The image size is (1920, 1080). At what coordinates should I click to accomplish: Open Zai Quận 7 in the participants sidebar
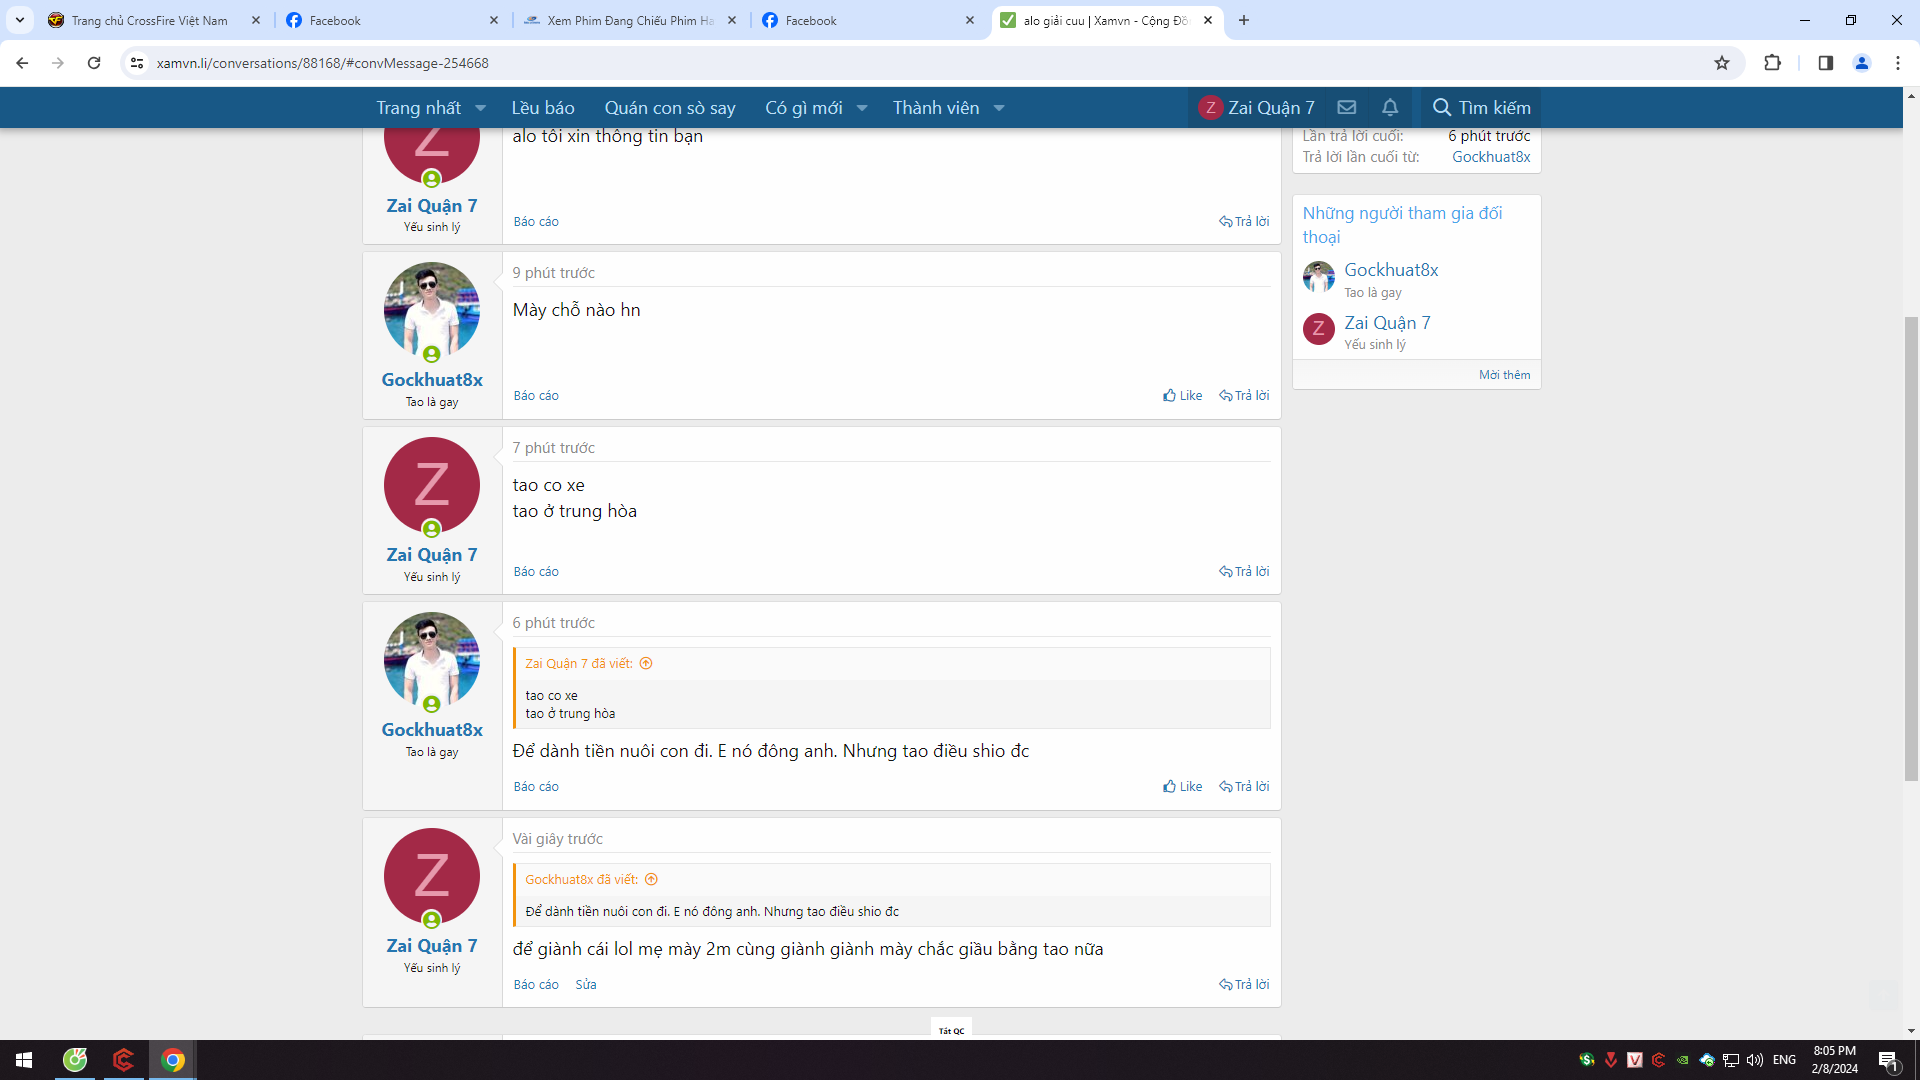coord(1387,323)
